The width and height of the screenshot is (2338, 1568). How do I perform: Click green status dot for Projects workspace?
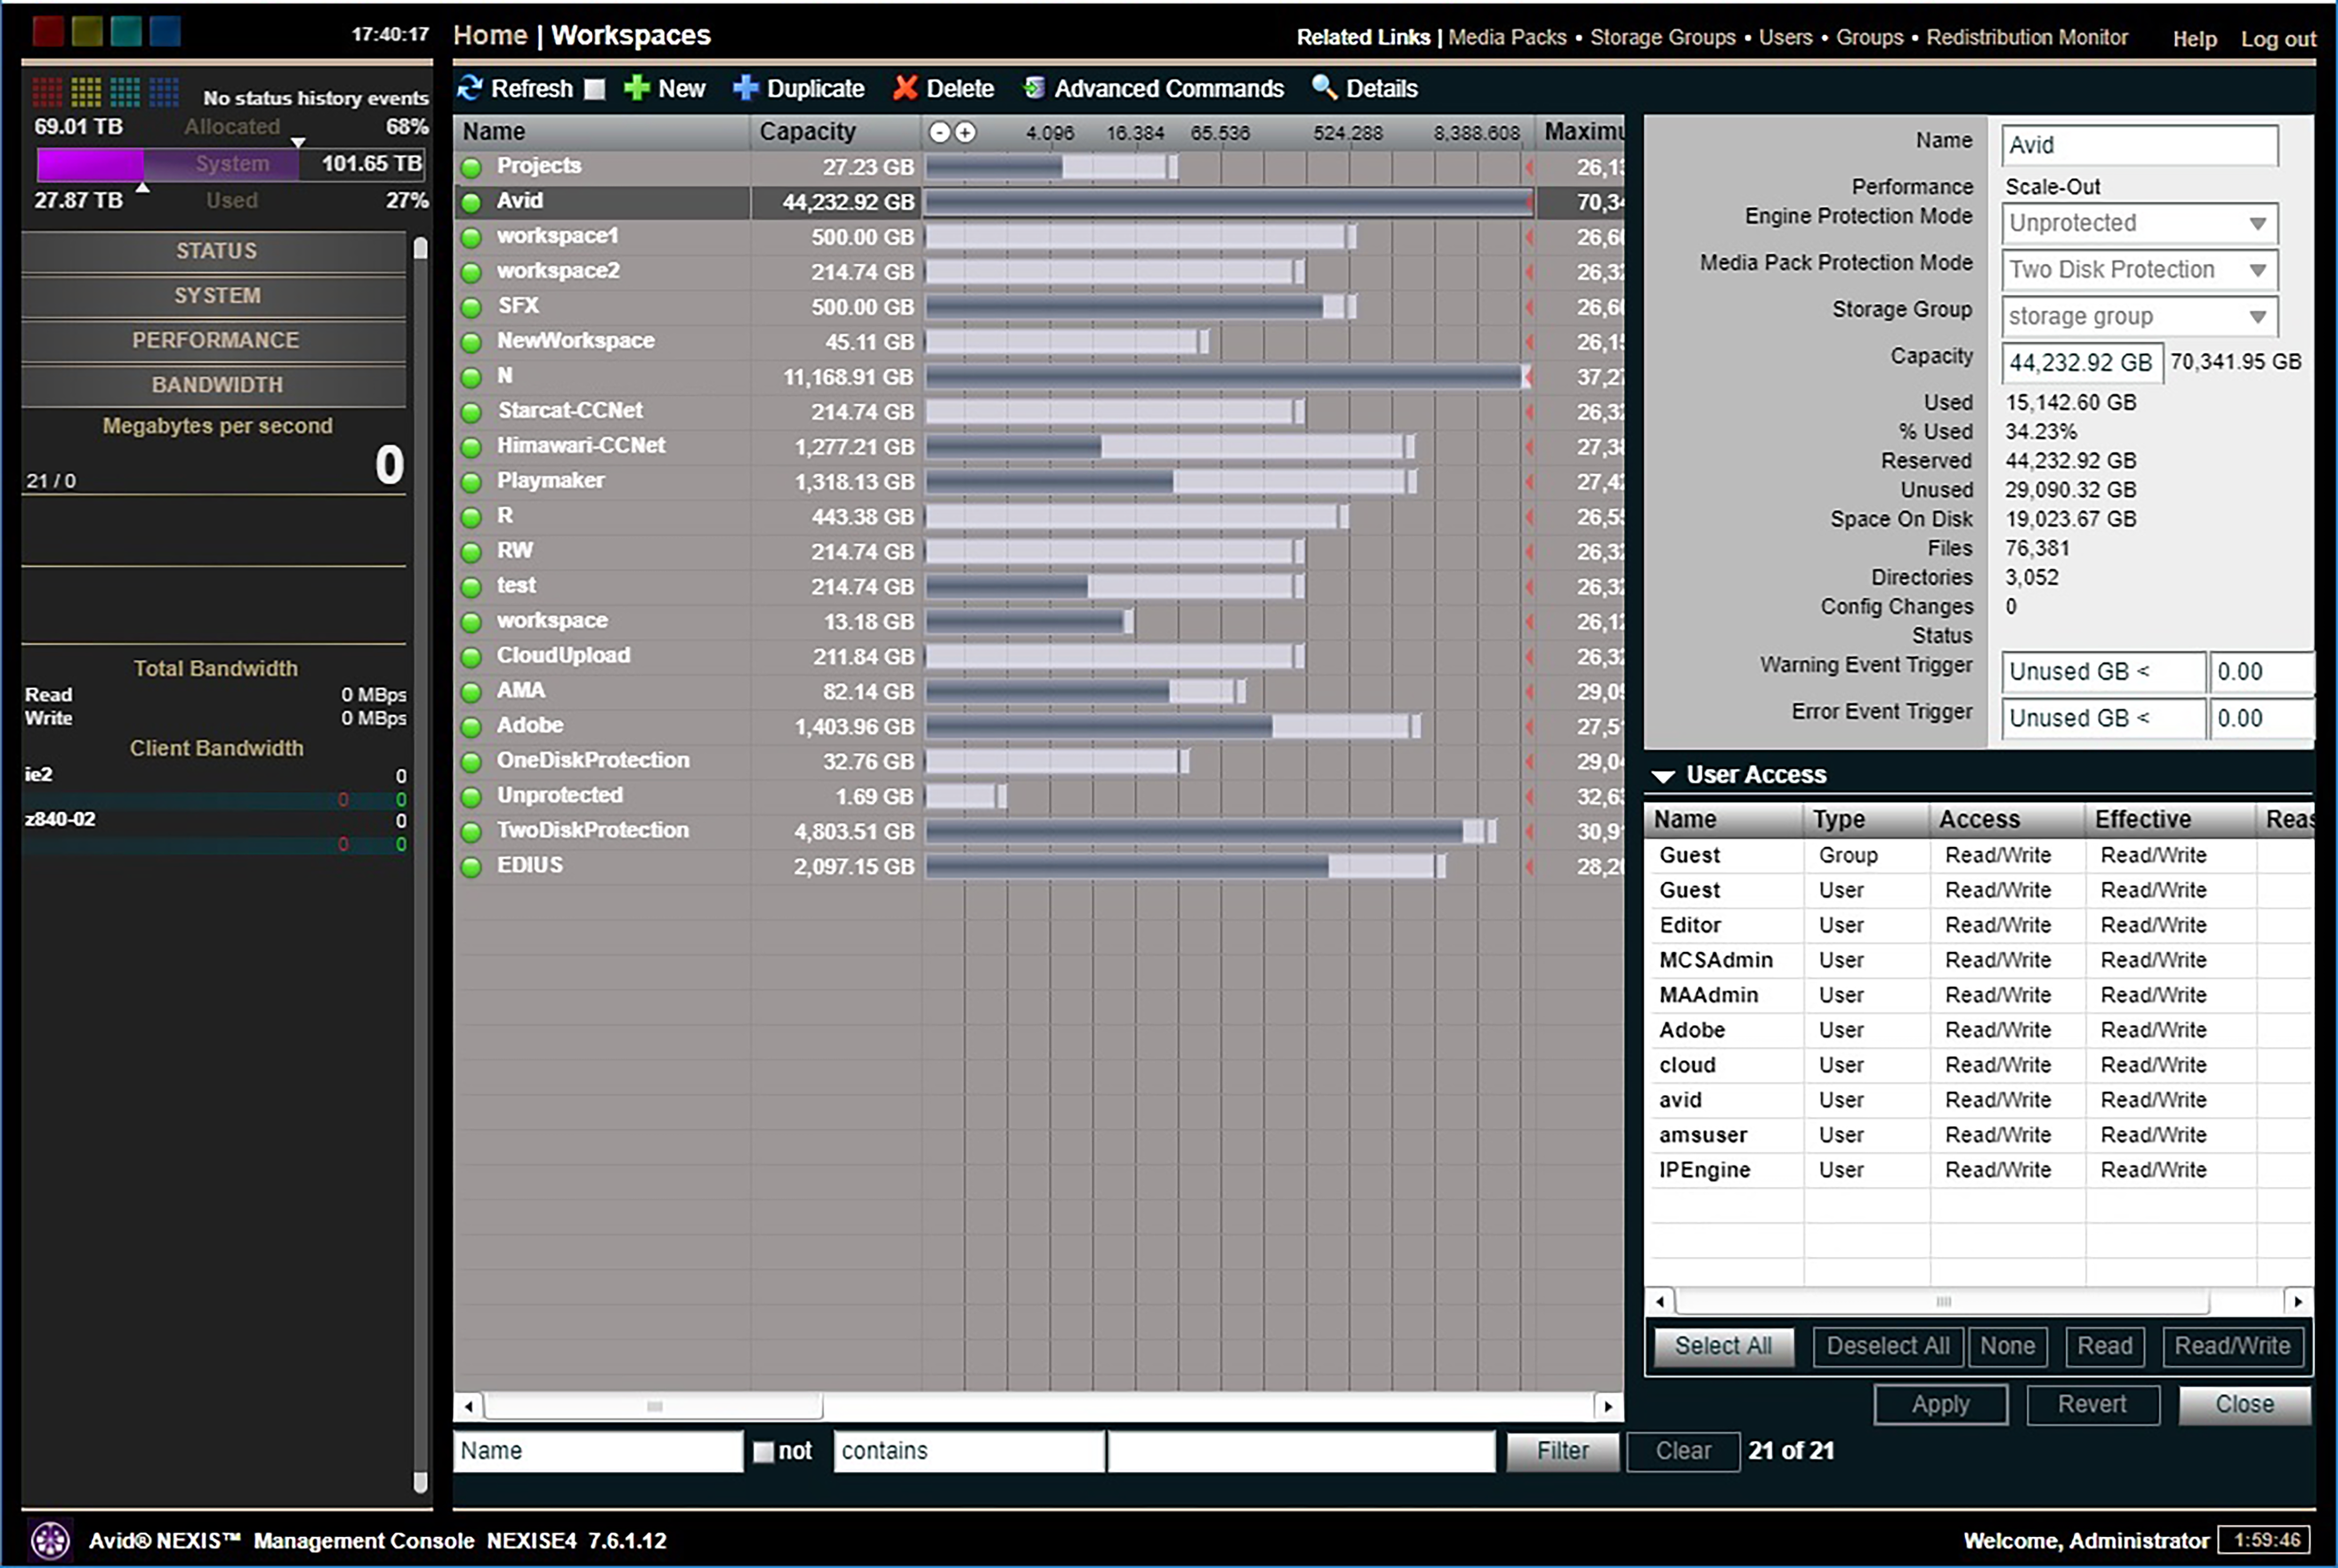tap(471, 167)
